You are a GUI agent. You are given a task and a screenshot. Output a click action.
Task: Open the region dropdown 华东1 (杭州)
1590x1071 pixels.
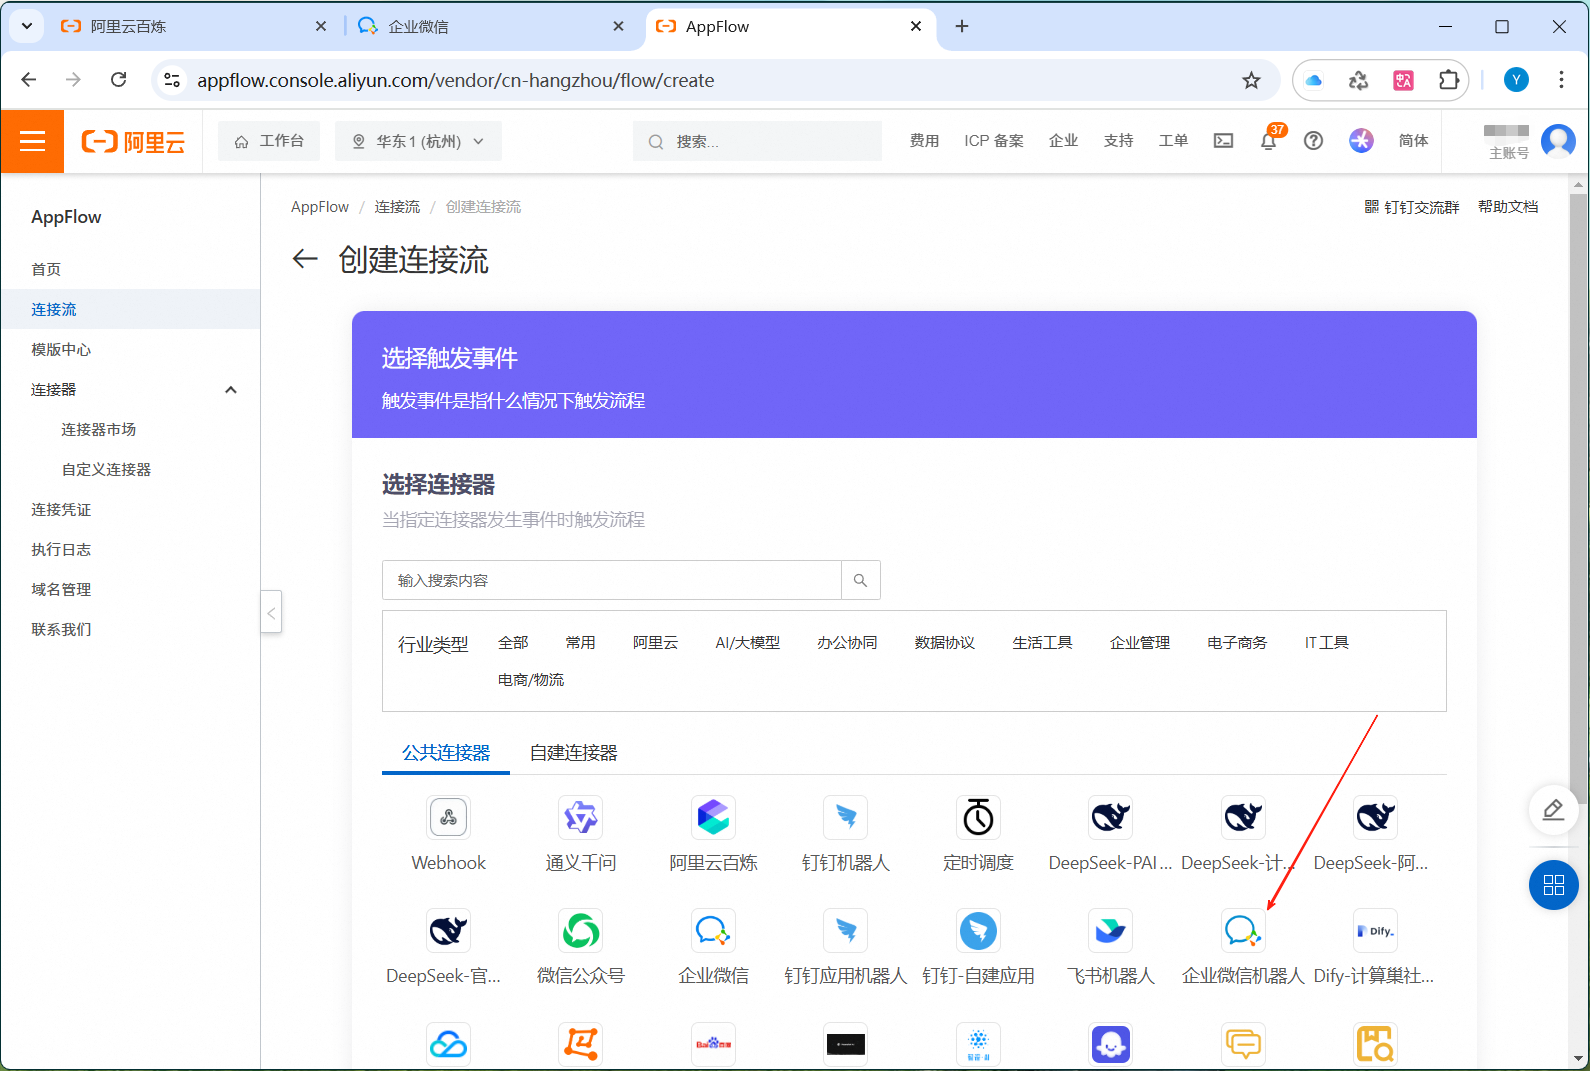418,141
